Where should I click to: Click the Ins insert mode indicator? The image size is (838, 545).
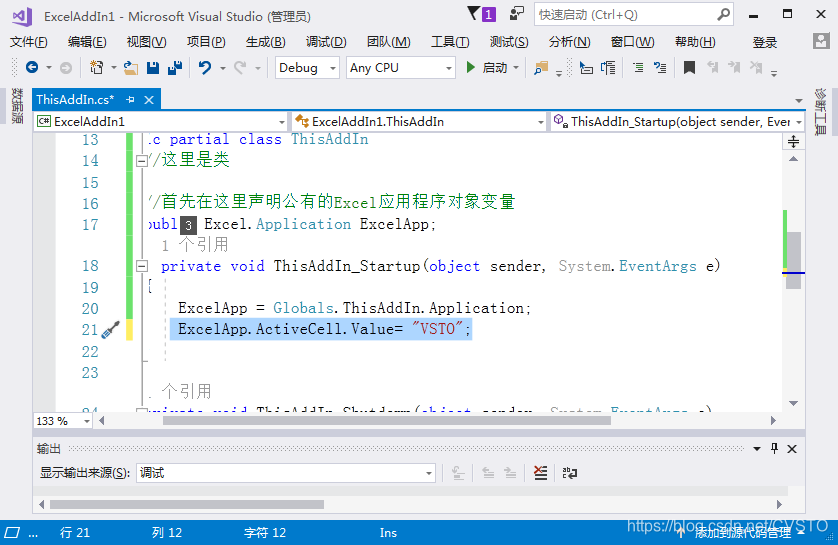388,533
